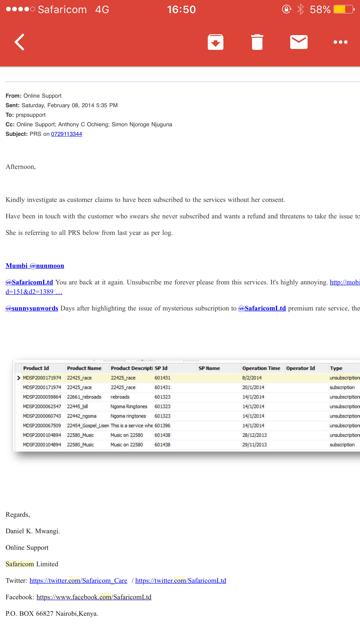Image resolution: width=360 pixels, height=640 pixels.
Task: Tap the Operation Time column header in the image
Action: click(261, 368)
